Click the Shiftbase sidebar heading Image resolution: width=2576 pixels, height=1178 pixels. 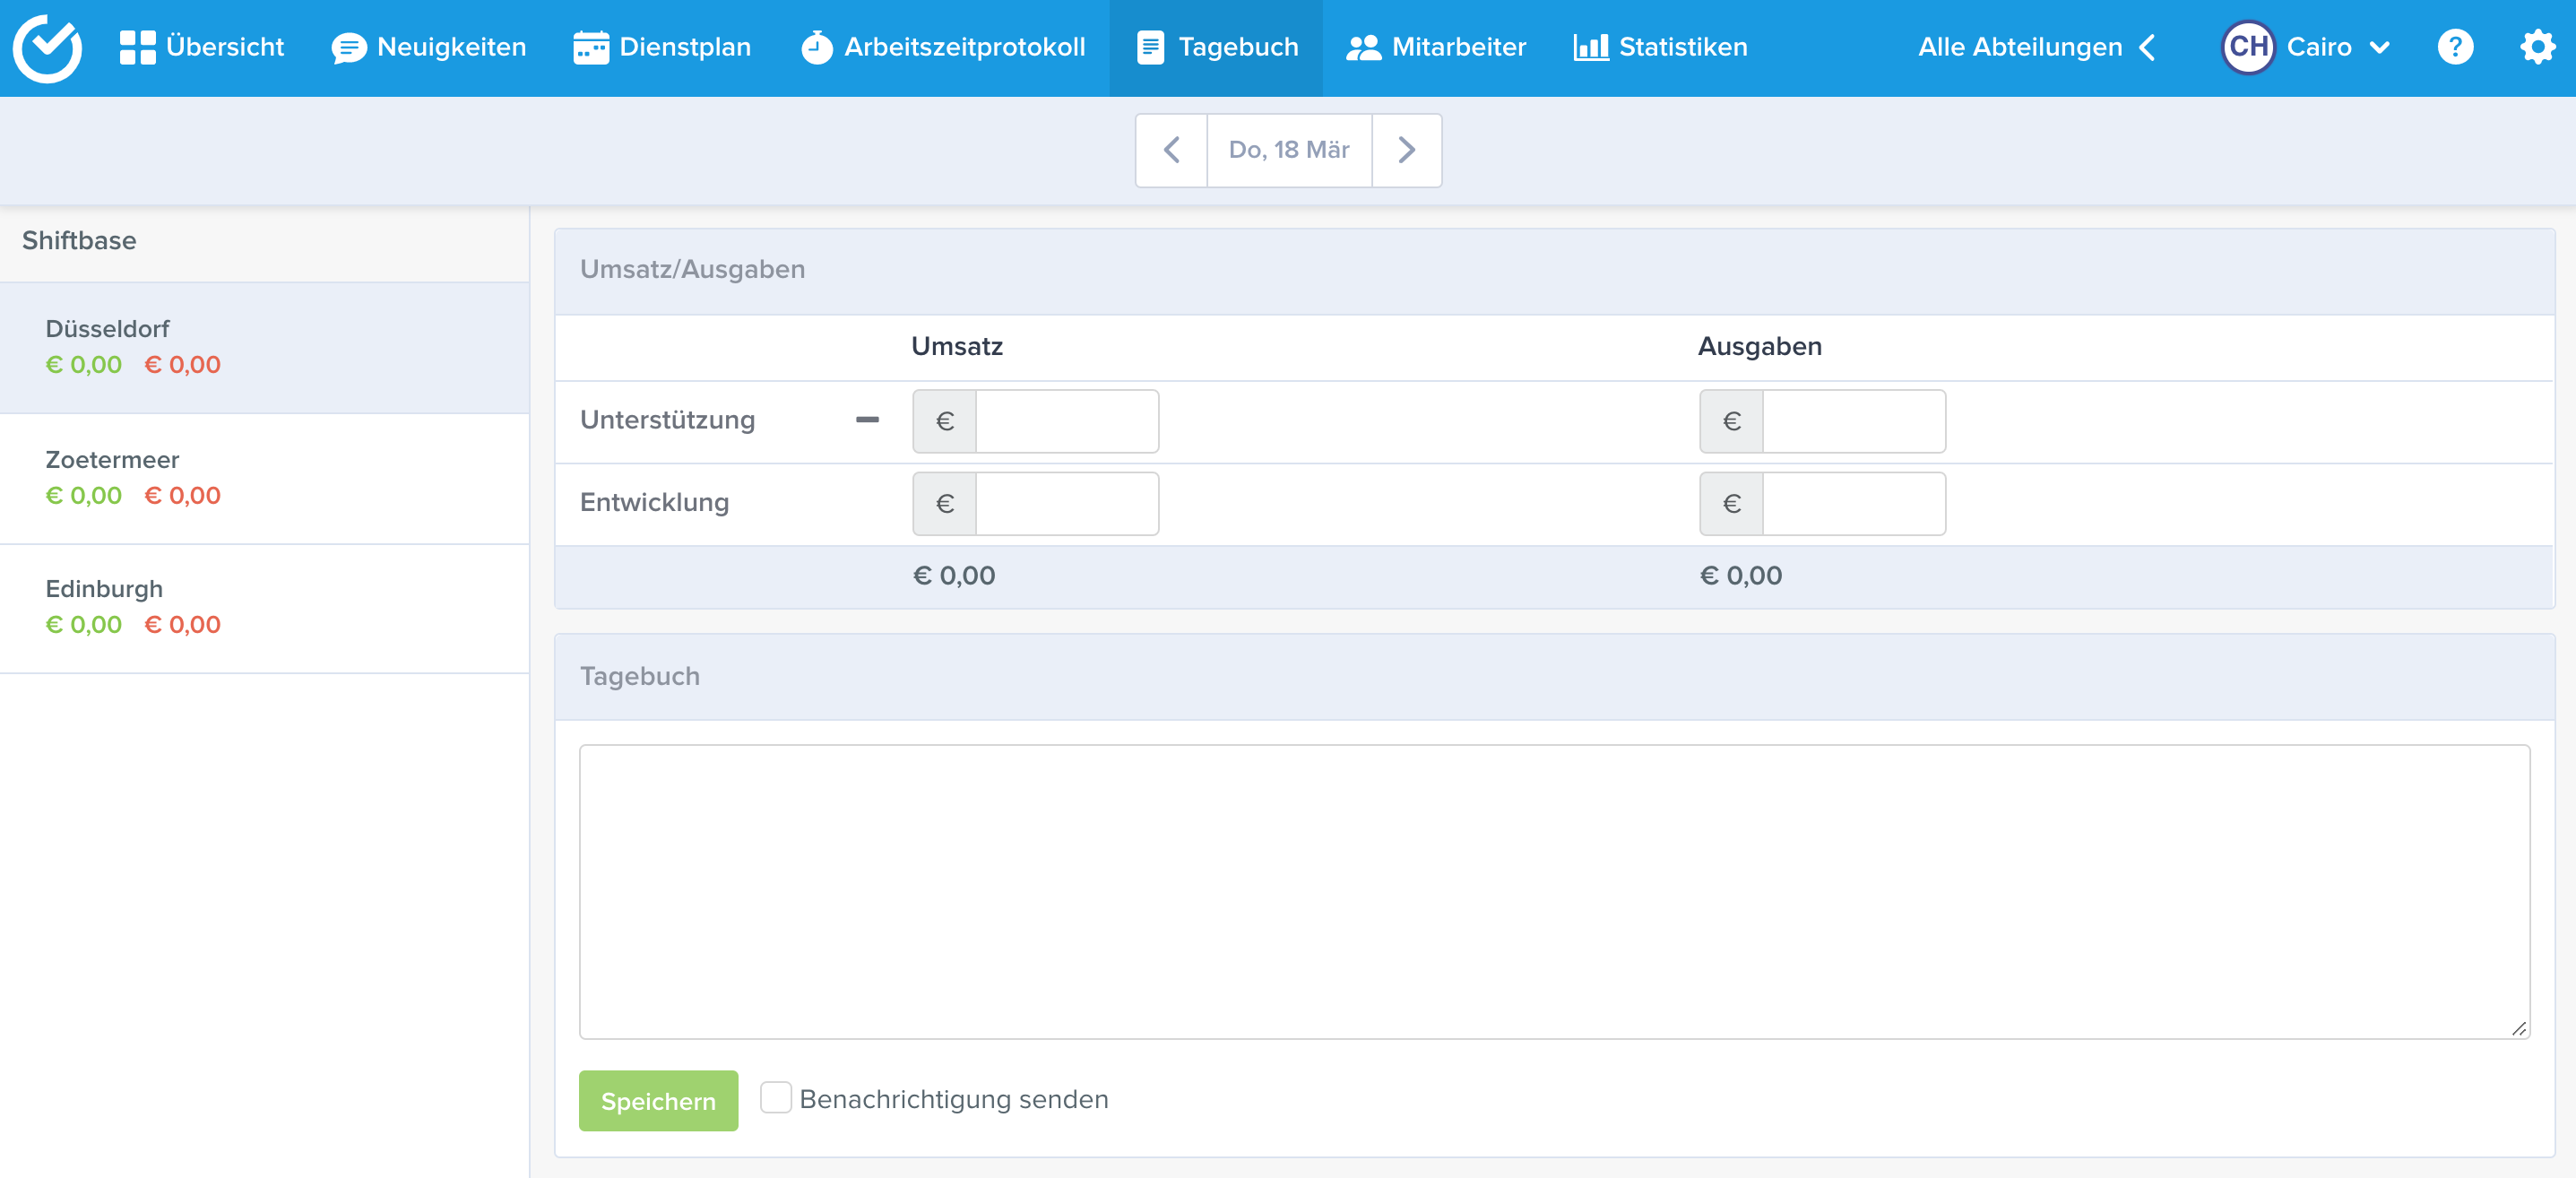tap(79, 240)
